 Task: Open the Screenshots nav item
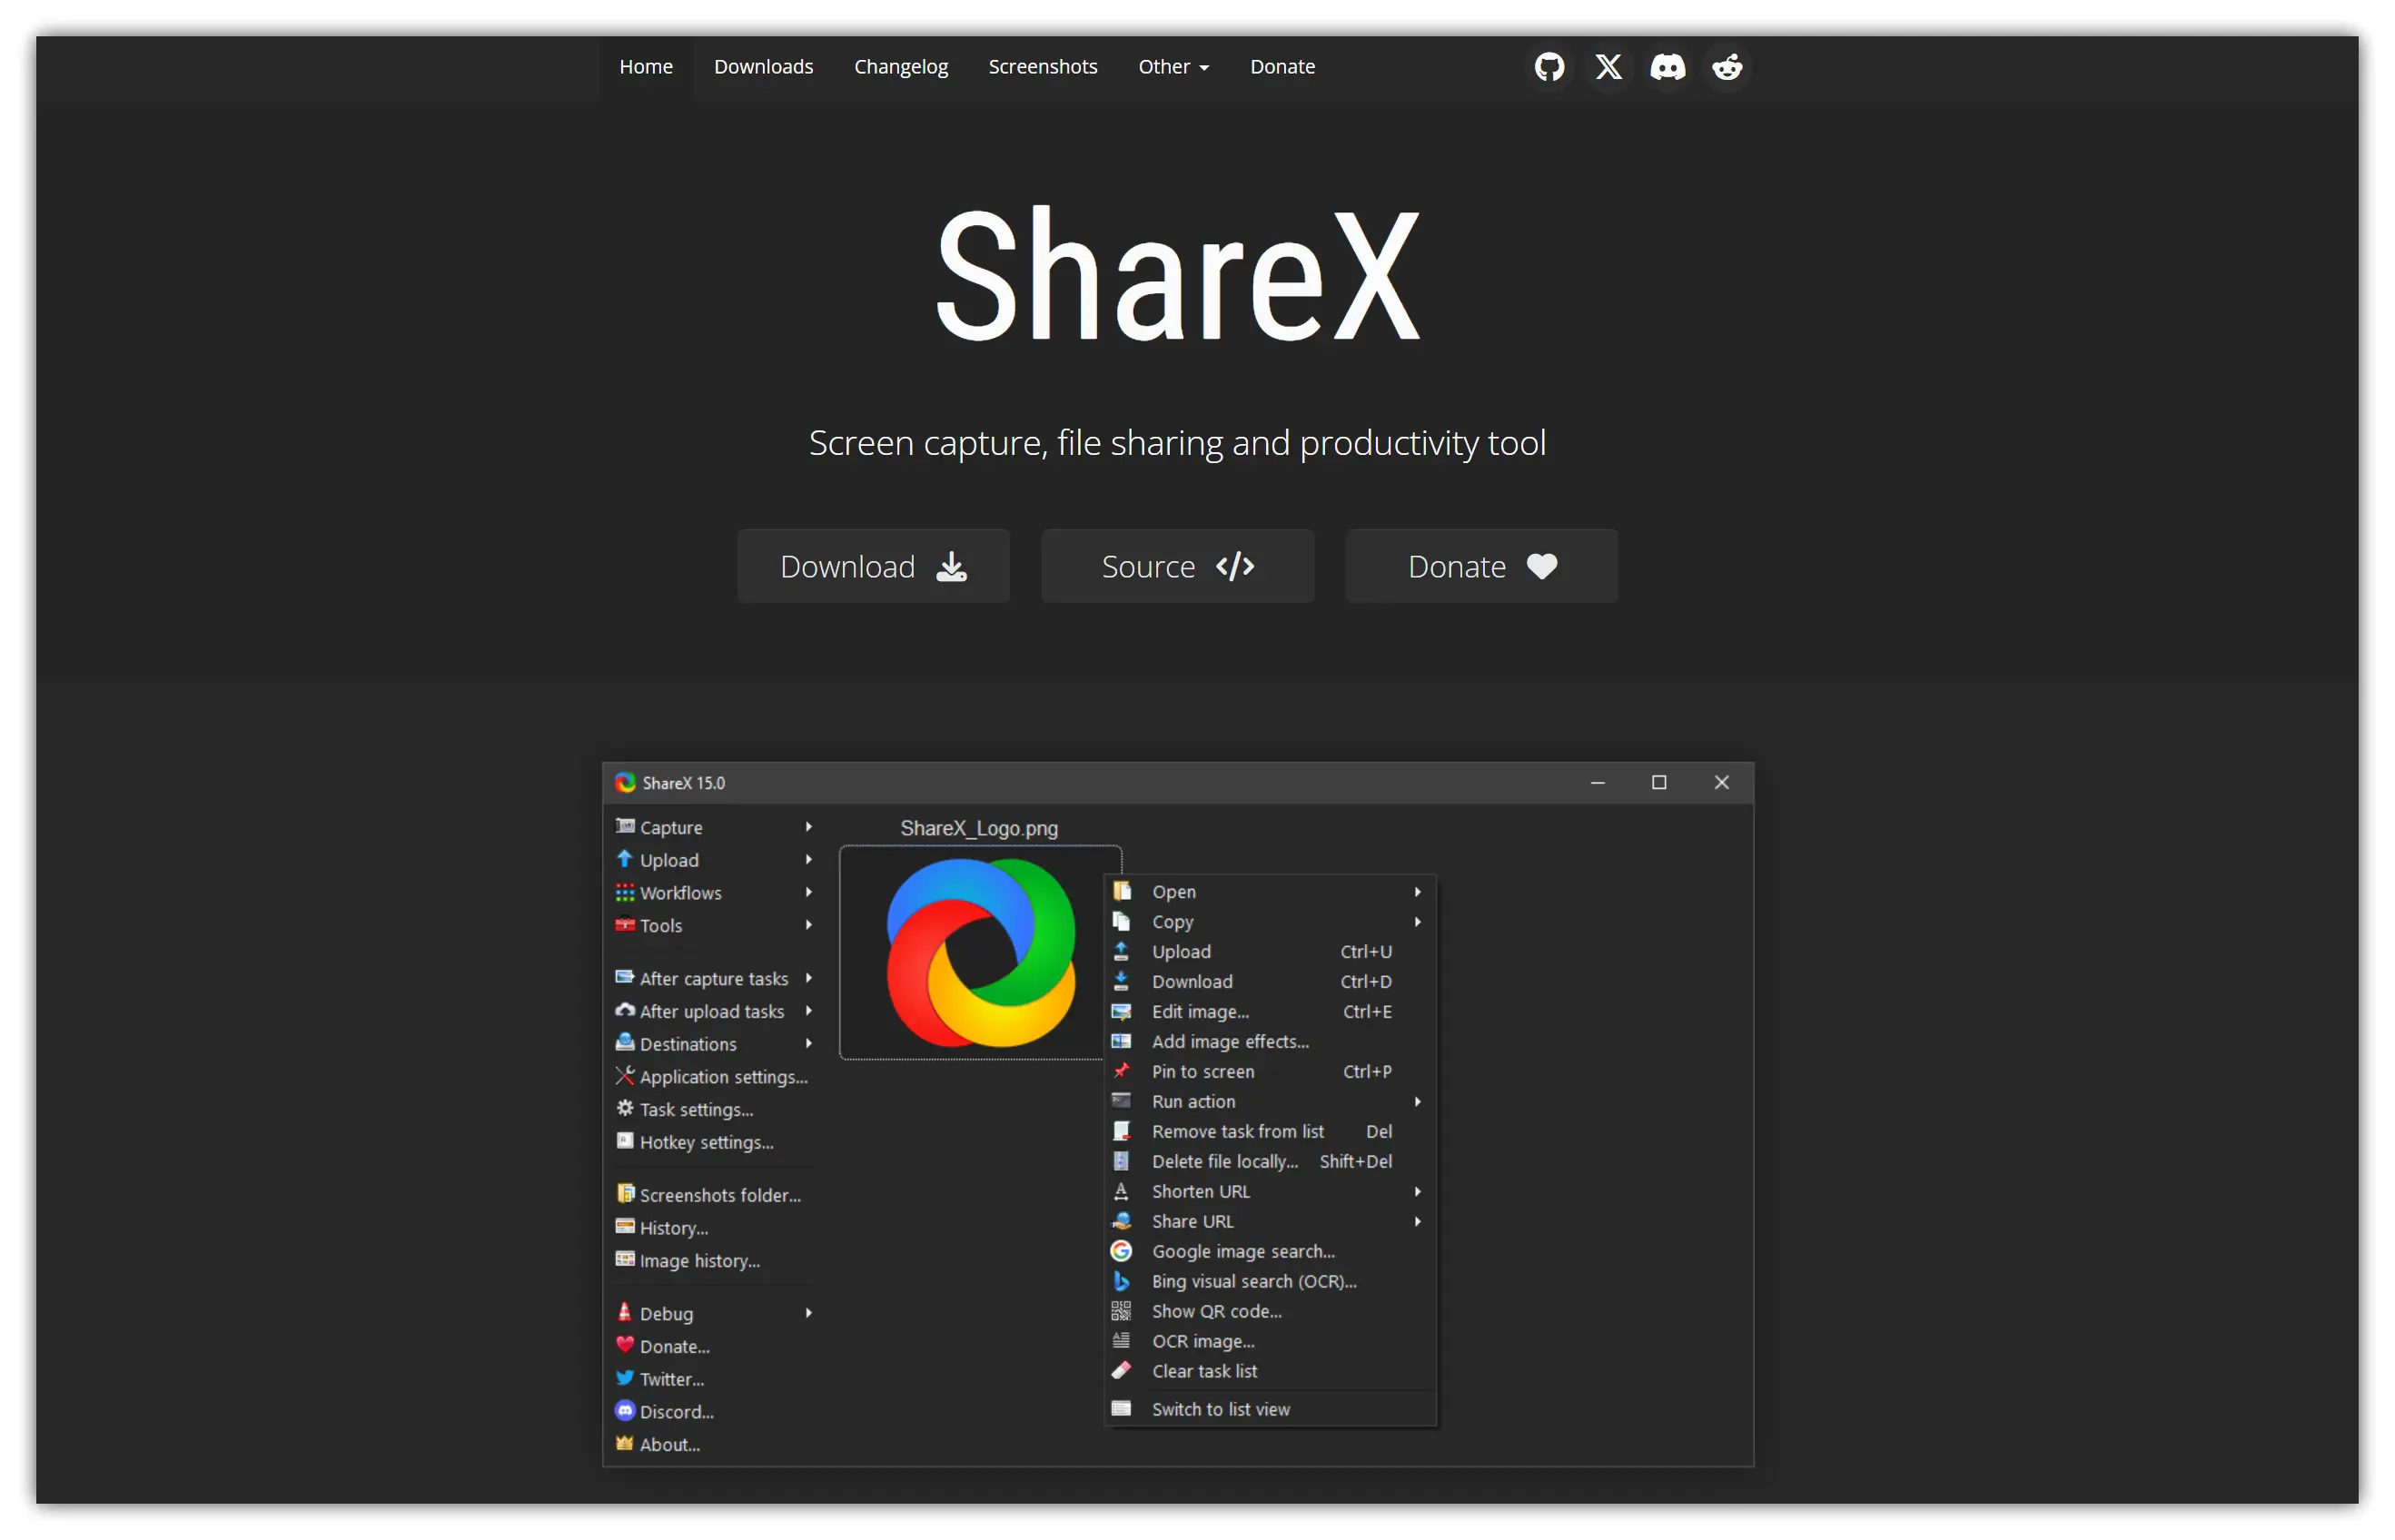coord(1042,67)
